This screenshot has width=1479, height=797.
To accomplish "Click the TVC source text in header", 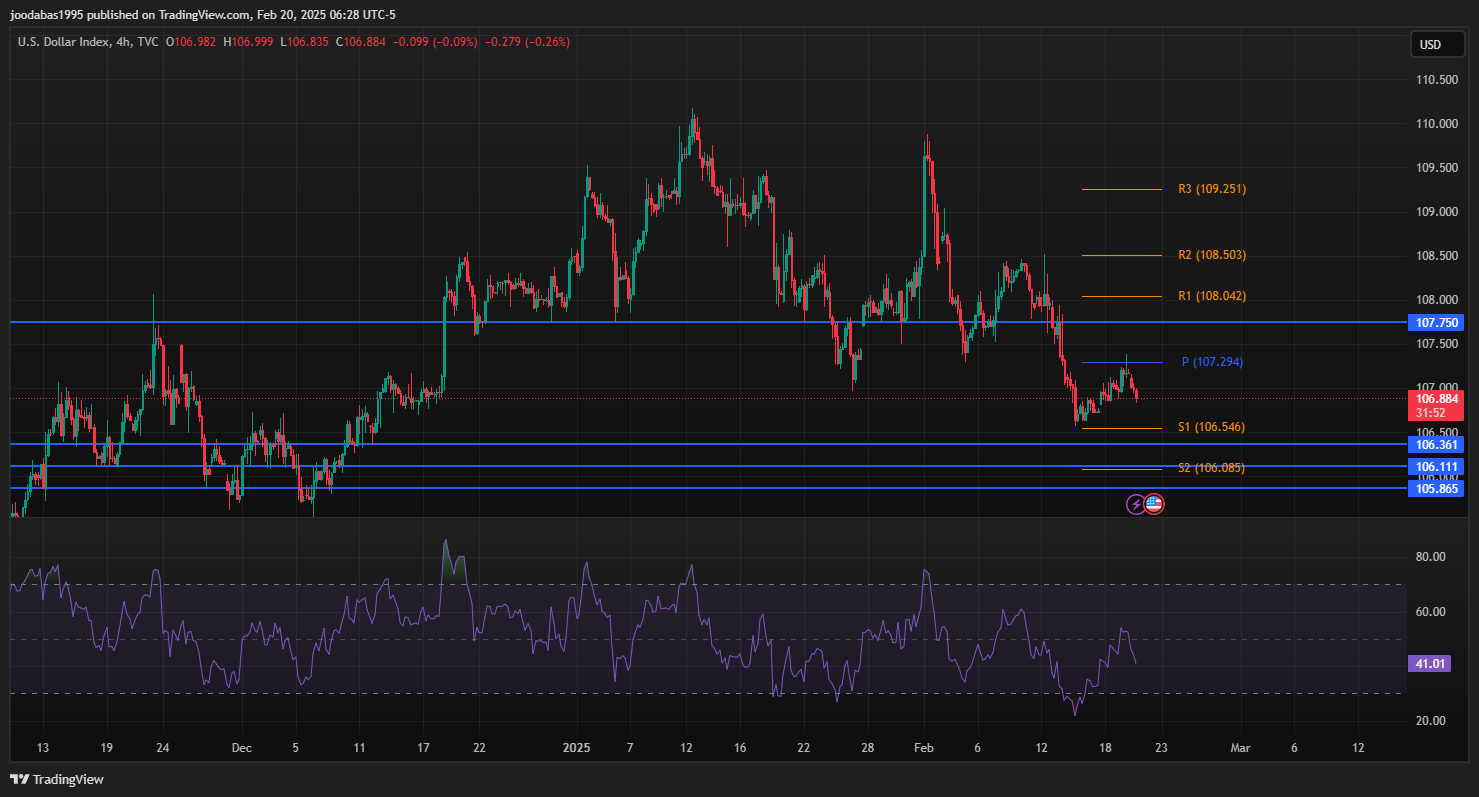I will (x=147, y=42).
